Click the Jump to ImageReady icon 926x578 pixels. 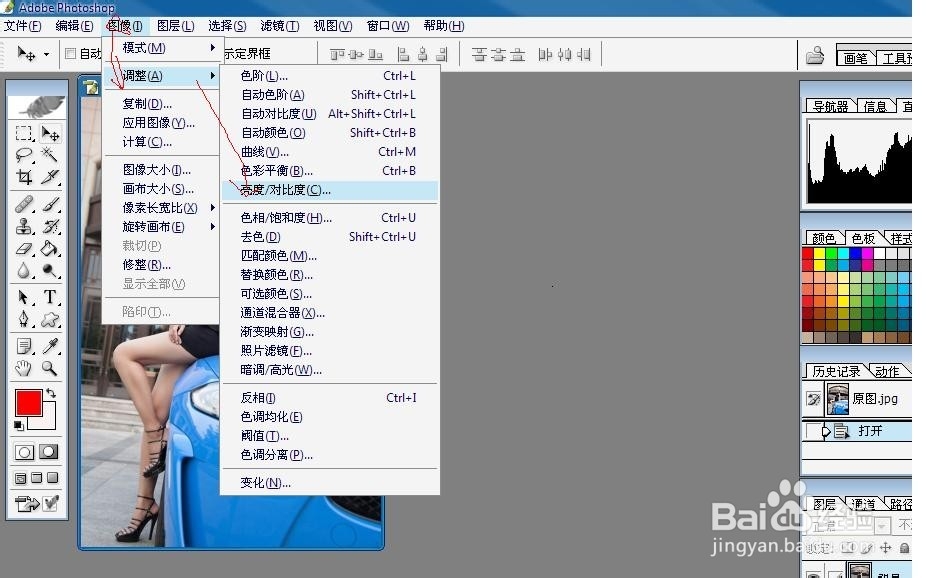(x=26, y=503)
